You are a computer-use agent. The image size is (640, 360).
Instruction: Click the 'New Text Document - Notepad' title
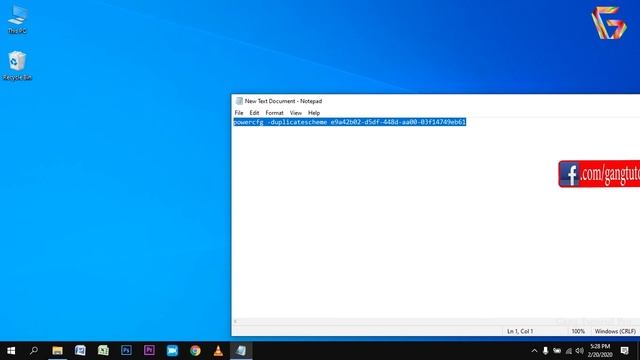click(x=283, y=101)
